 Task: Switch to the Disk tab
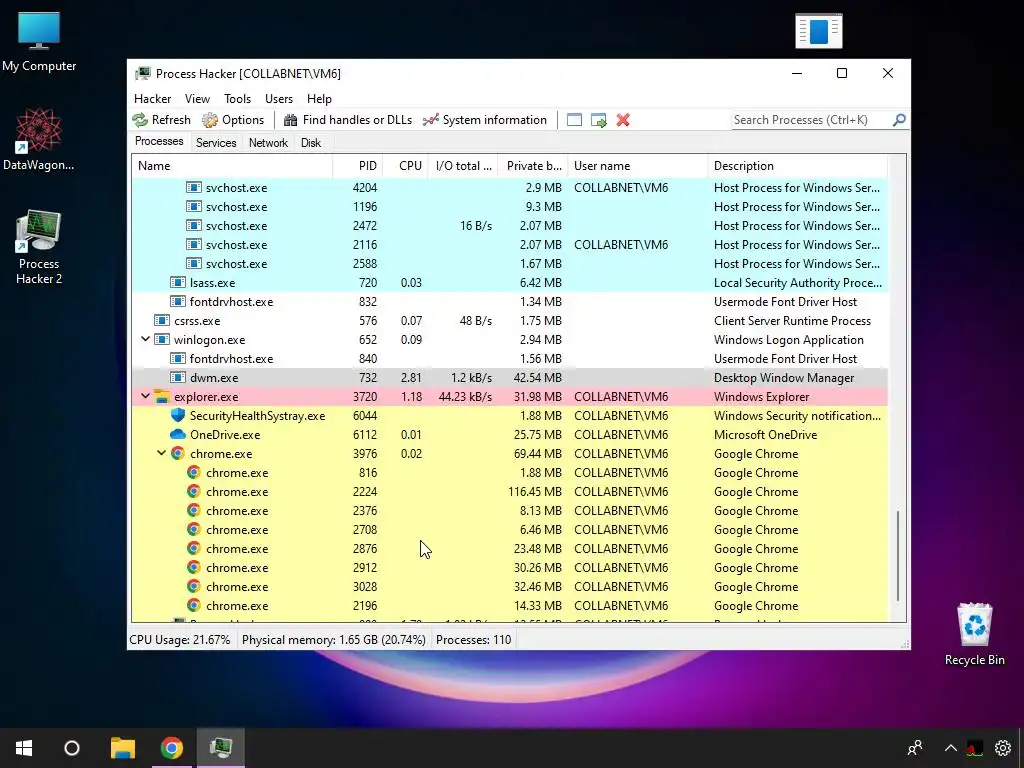[311, 142]
